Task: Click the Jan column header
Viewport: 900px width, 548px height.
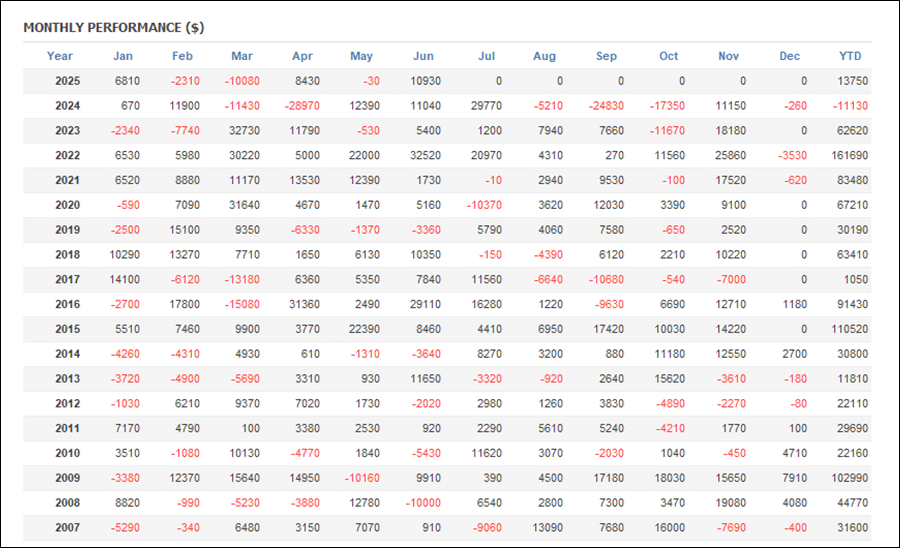Action: pyautogui.click(x=123, y=56)
